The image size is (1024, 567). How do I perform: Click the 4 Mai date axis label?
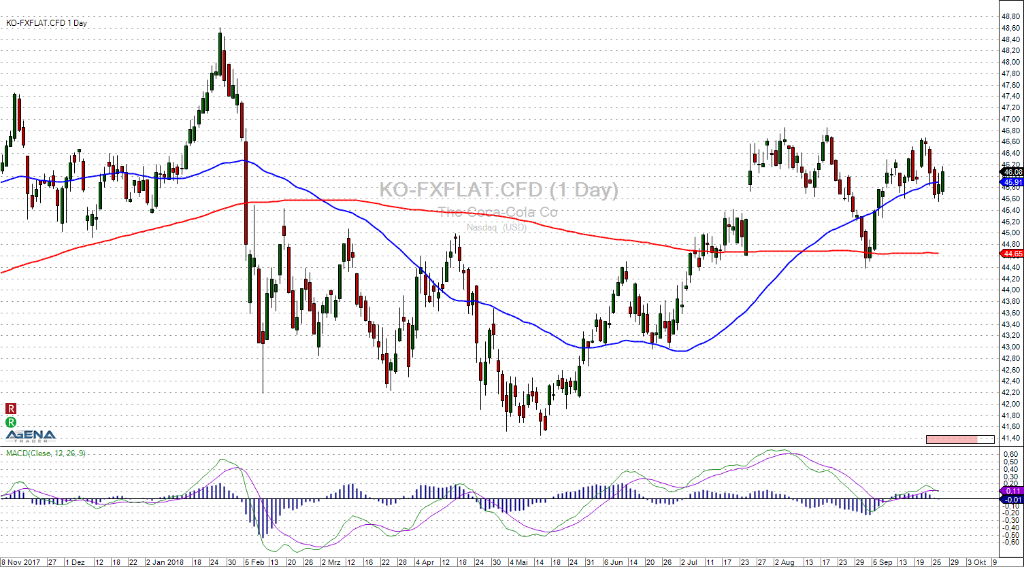517,562
